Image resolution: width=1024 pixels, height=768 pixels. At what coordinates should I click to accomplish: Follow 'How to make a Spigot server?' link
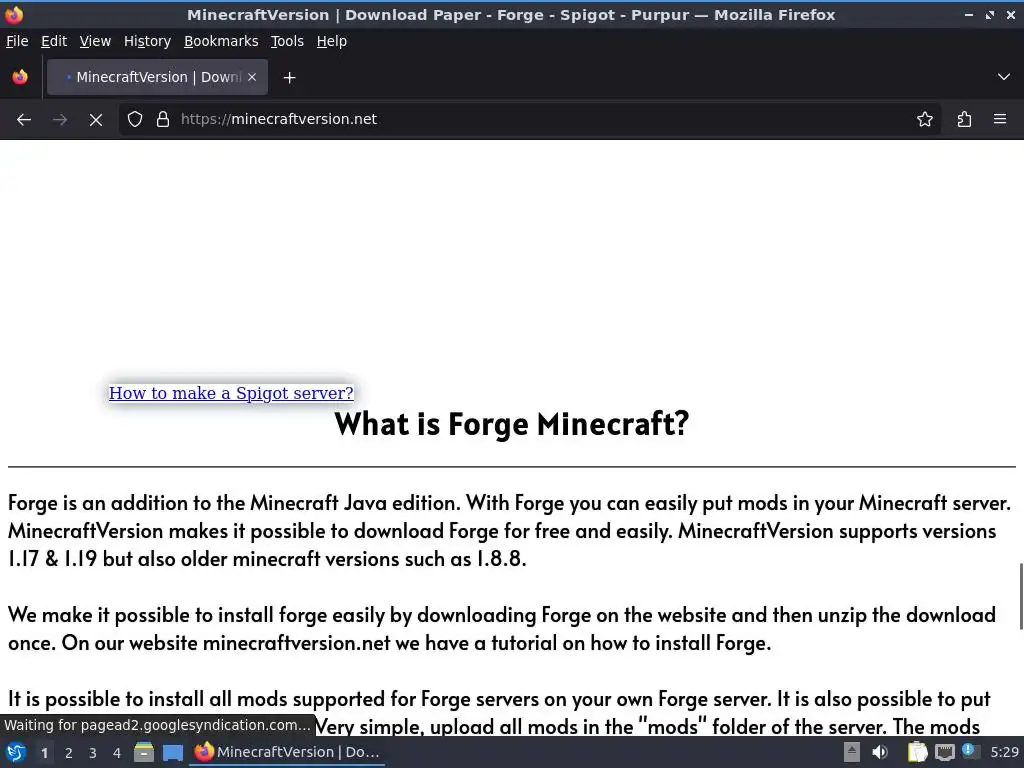(x=231, y=393)
